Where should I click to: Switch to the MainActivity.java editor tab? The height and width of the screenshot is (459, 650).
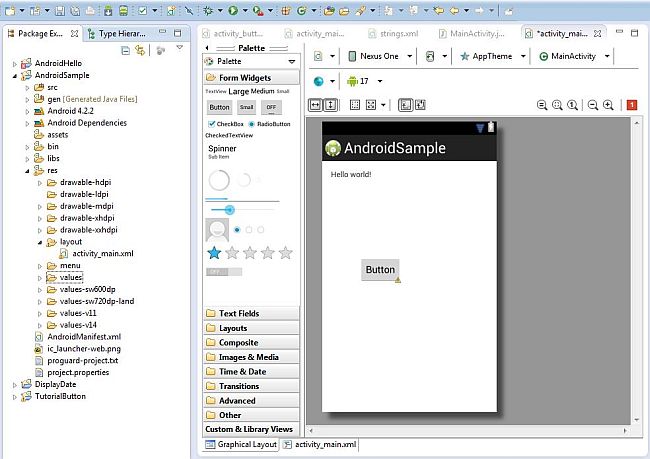(x=472, y=34)
